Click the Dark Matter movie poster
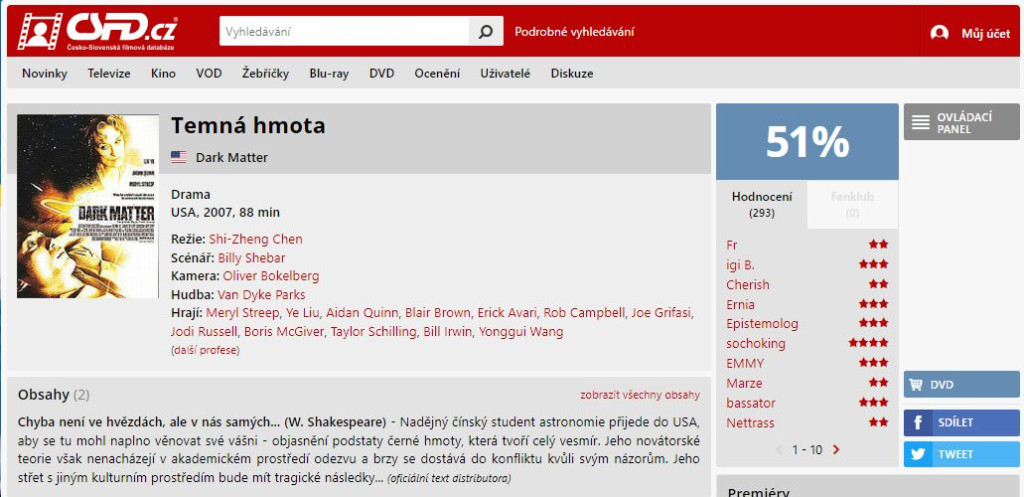 (88, 206)
